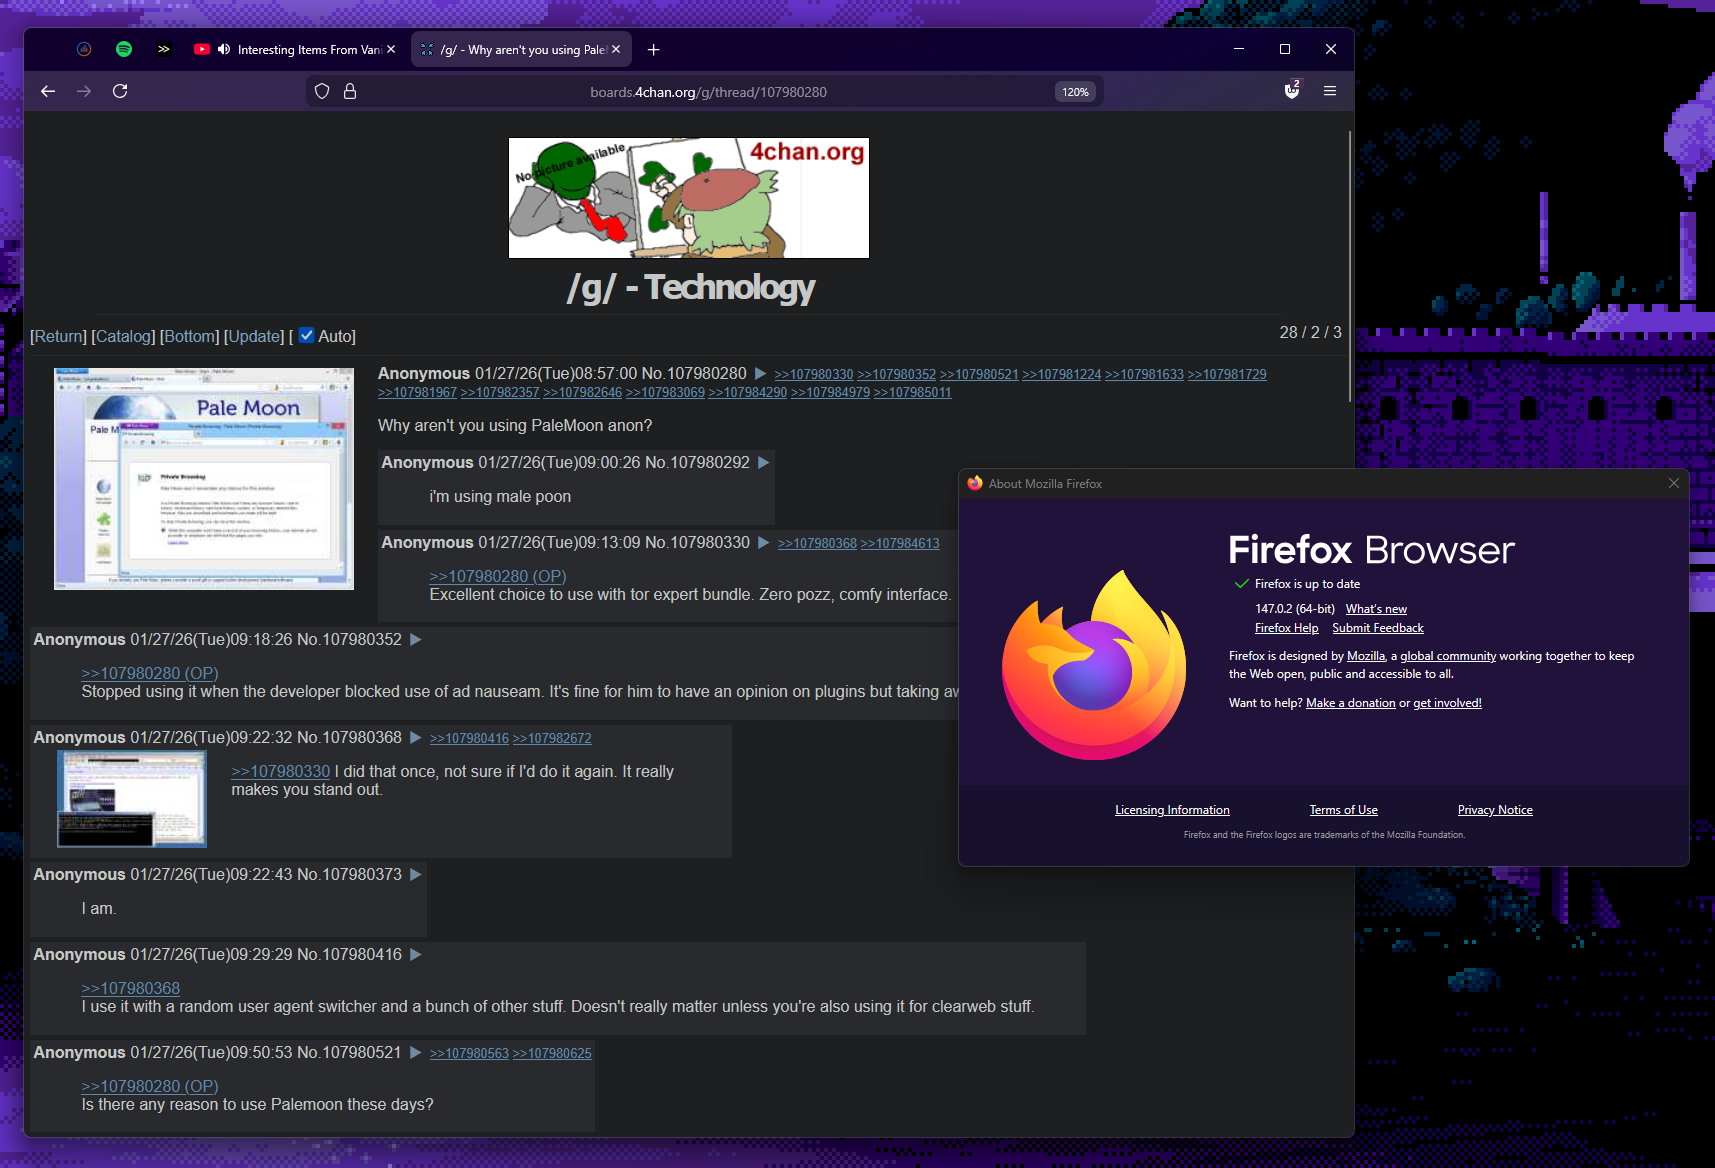This screenshot has width=1715, height=1168.
Task: Open post menu arrow for No.107980330
Action: (x=763, y=543)
